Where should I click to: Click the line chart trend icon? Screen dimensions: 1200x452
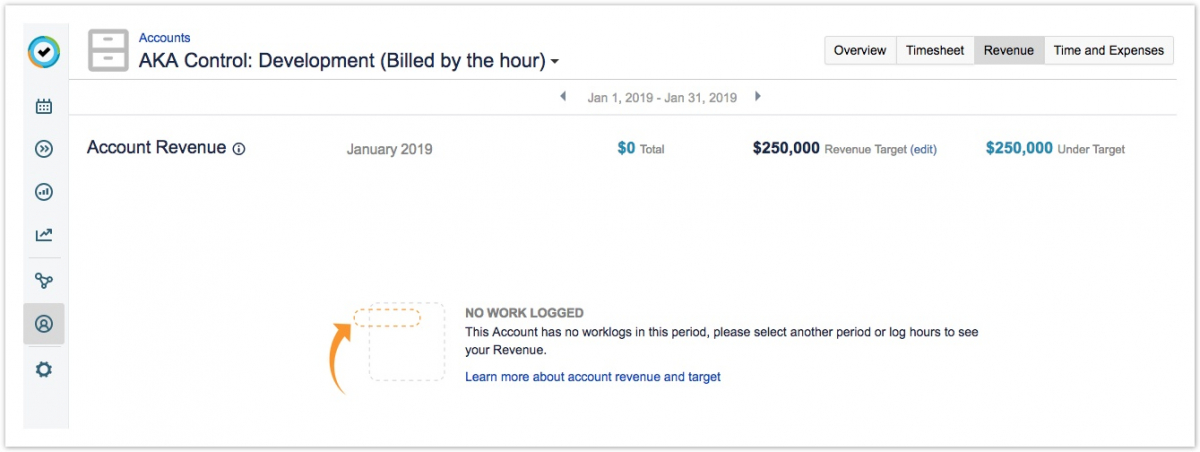click(x=44, y=236)
